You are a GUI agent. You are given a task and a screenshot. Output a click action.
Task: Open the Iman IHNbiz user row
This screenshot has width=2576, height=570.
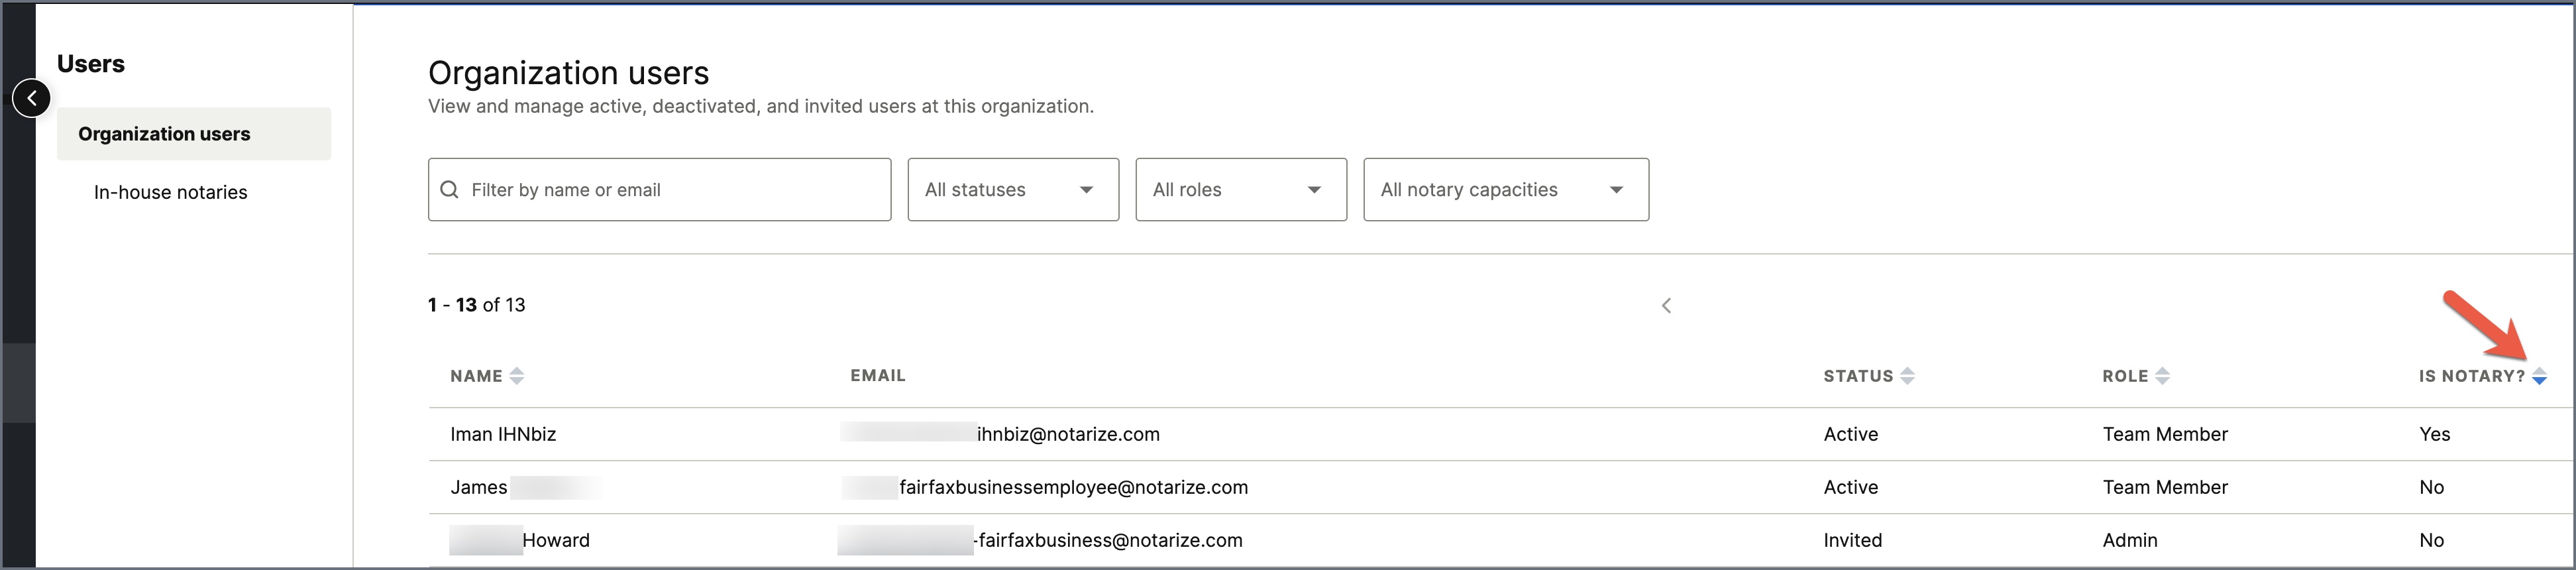click(503, 434)
